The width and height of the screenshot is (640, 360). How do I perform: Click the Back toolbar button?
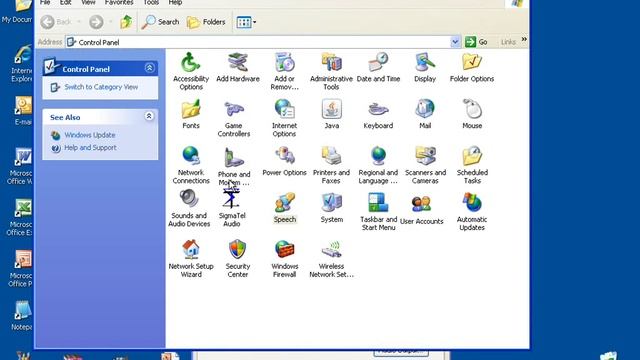coord(56,22)
